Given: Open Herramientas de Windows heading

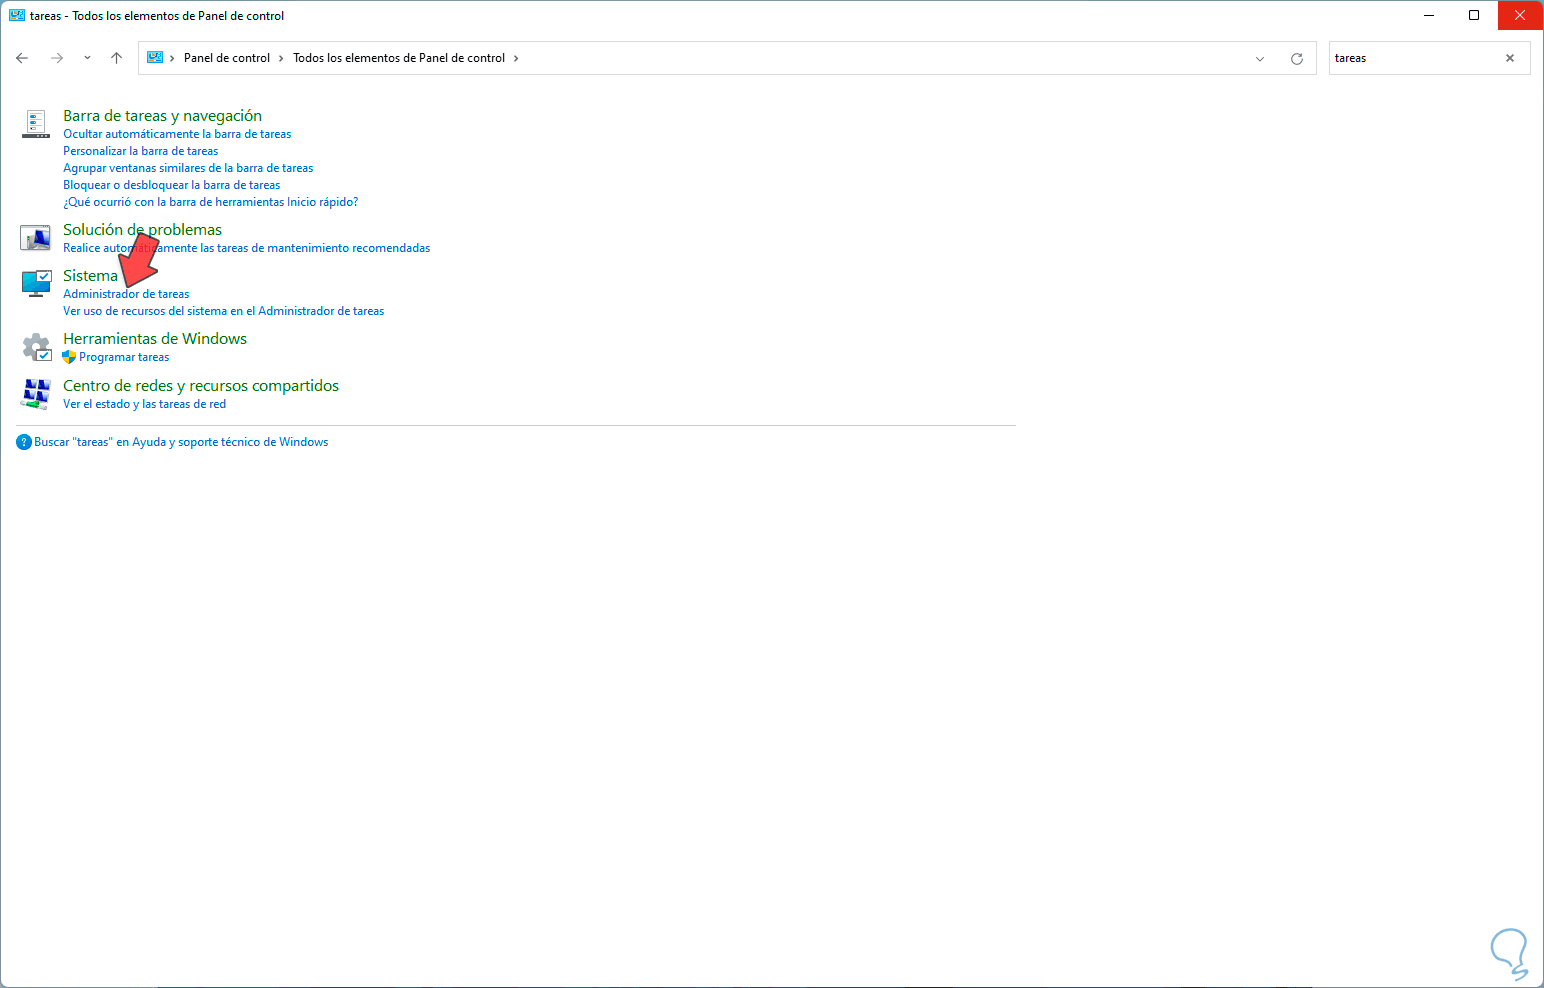Looking at the screenshot, I should click(x=155, y=339).
